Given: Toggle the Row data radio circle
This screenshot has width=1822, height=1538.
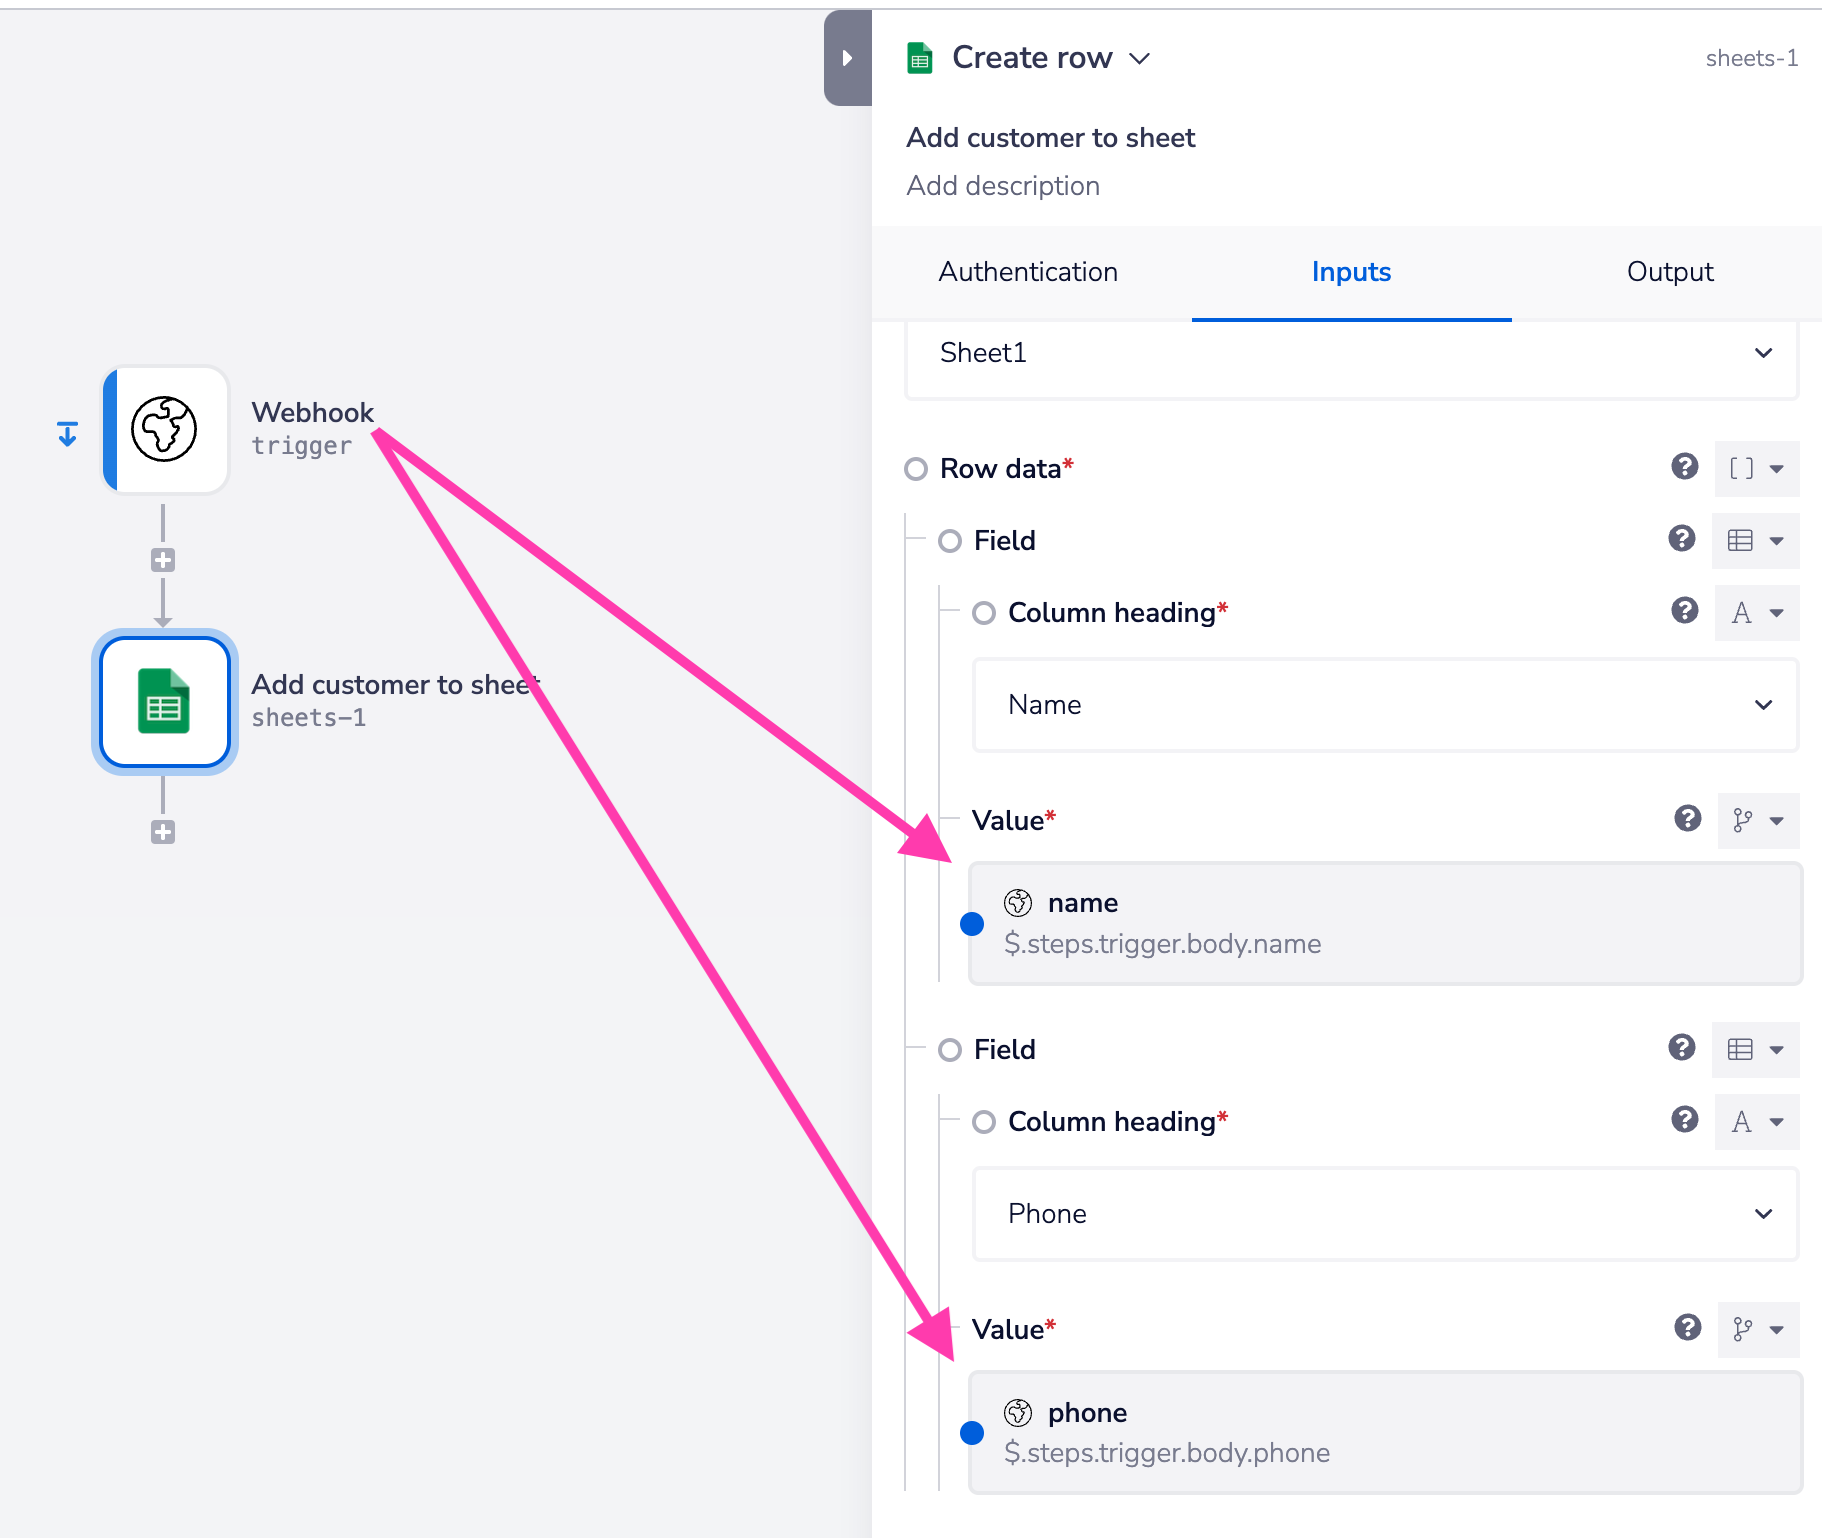Looking at the screenshot, I should 915,469.
